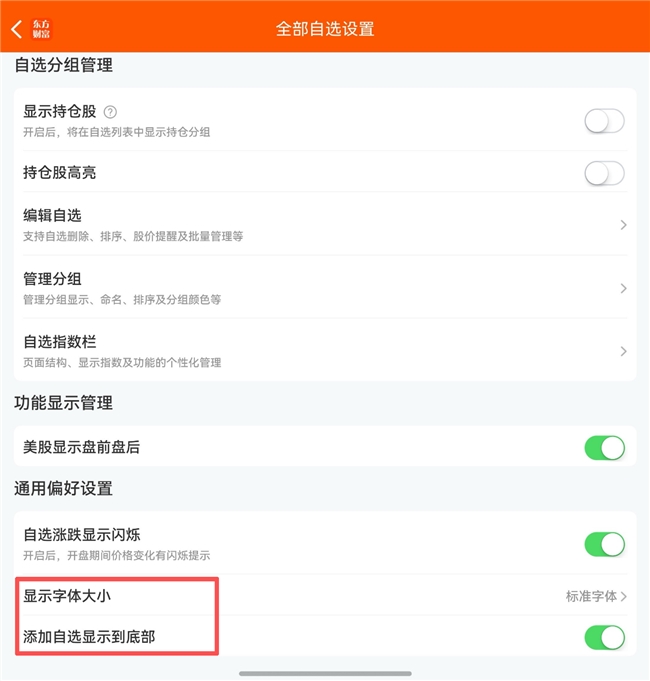Tap the 东方财富 logo icon
Screen dimensions: 650x681
point(41,30)
